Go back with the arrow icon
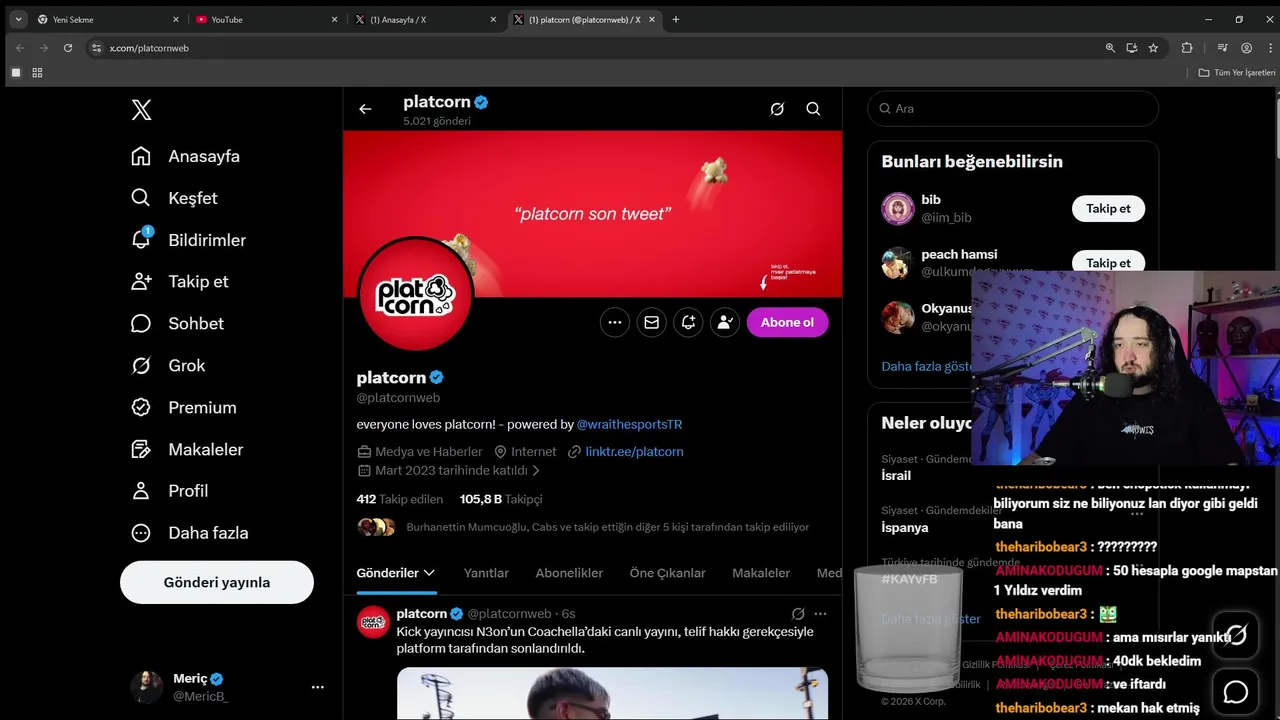The image size is (1280, 720). tap(365, 109)
